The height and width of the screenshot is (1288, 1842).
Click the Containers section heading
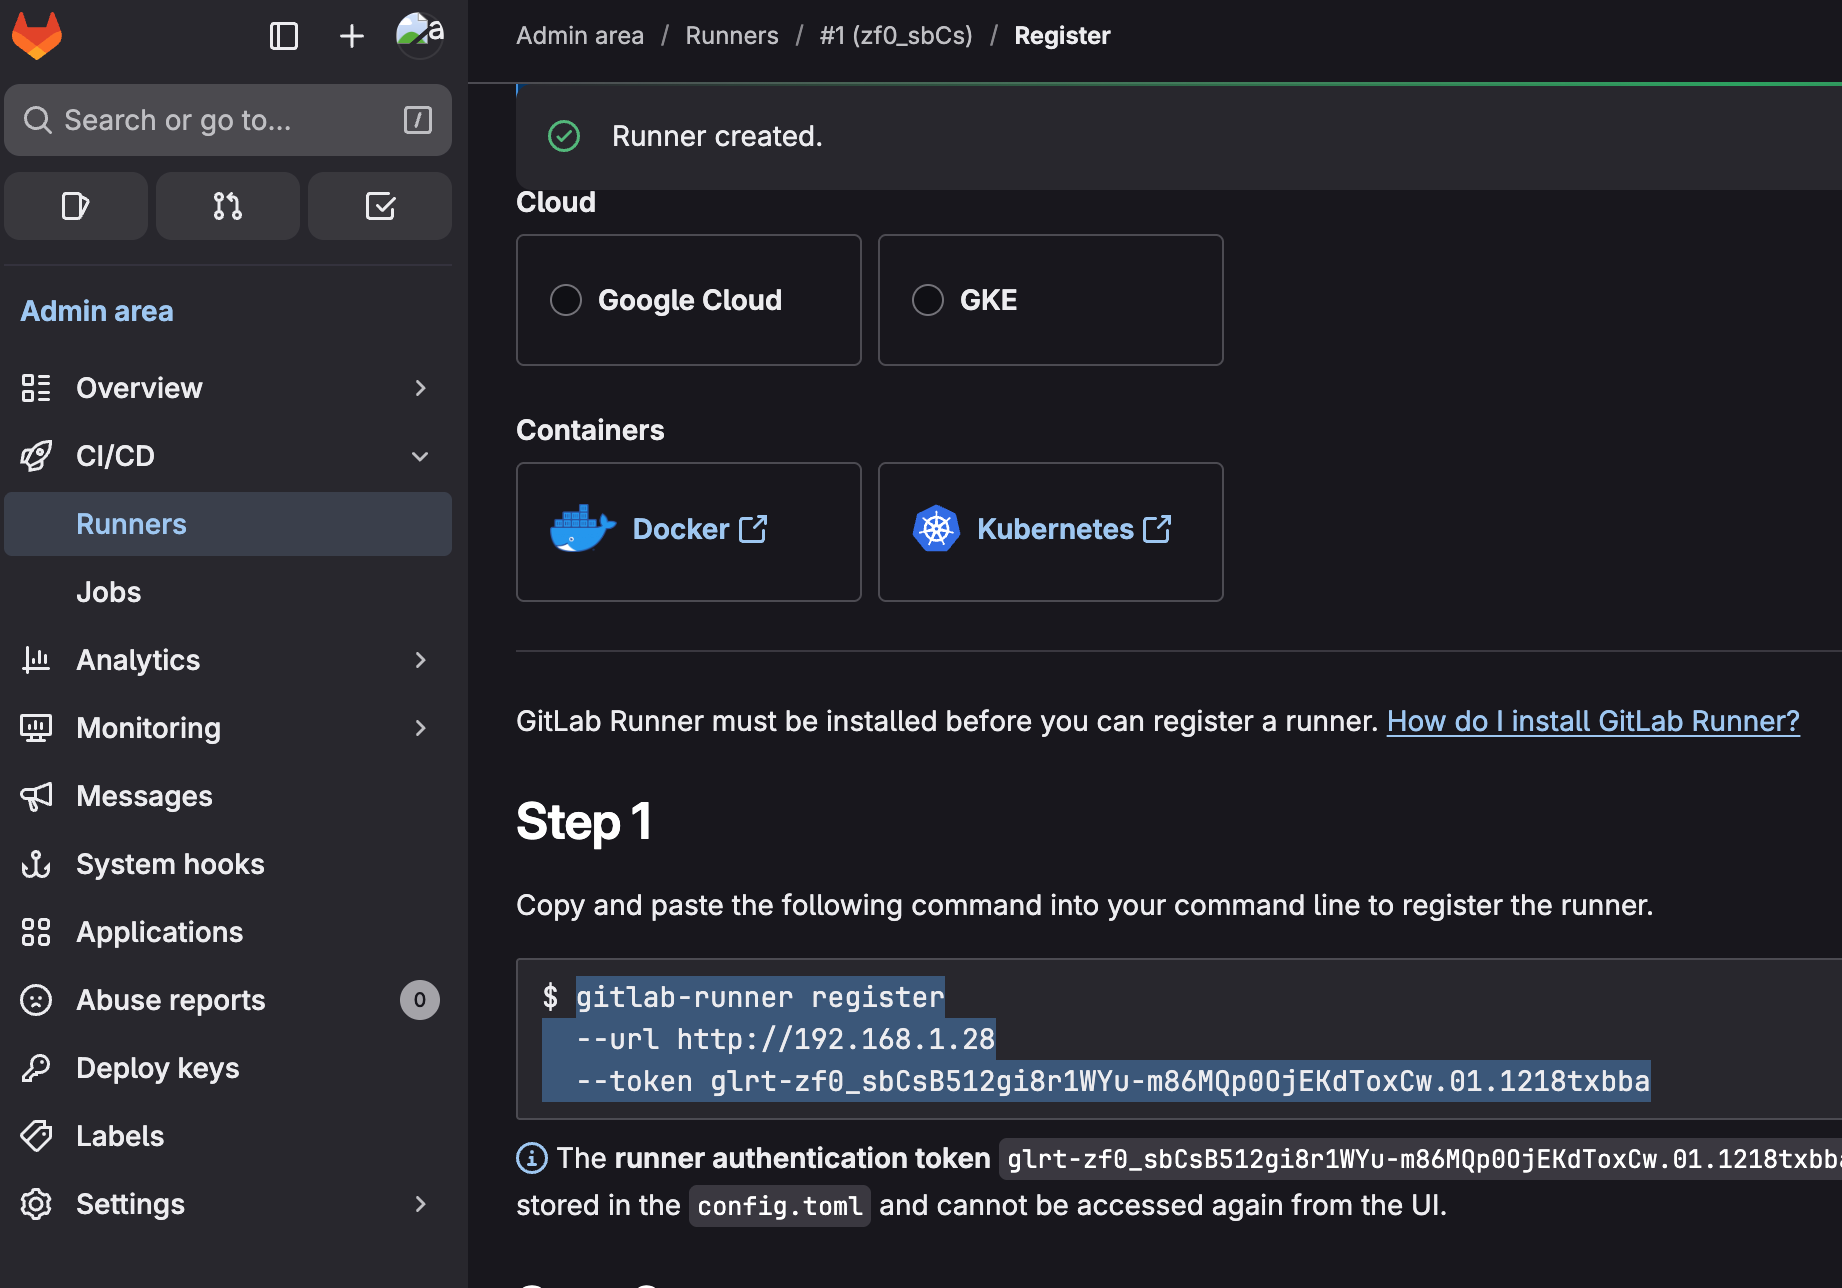point(590,430)
